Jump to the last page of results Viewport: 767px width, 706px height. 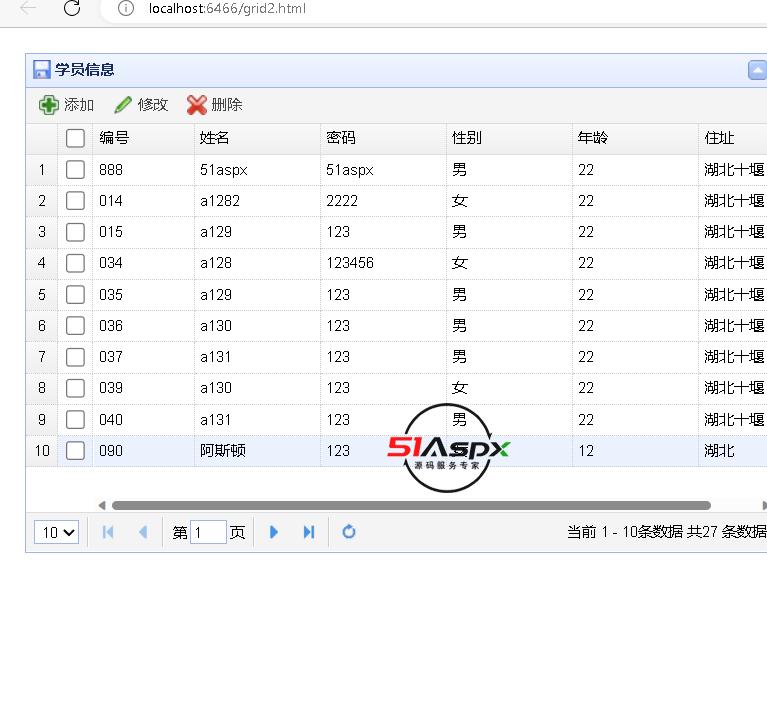[x=309, y=532]
